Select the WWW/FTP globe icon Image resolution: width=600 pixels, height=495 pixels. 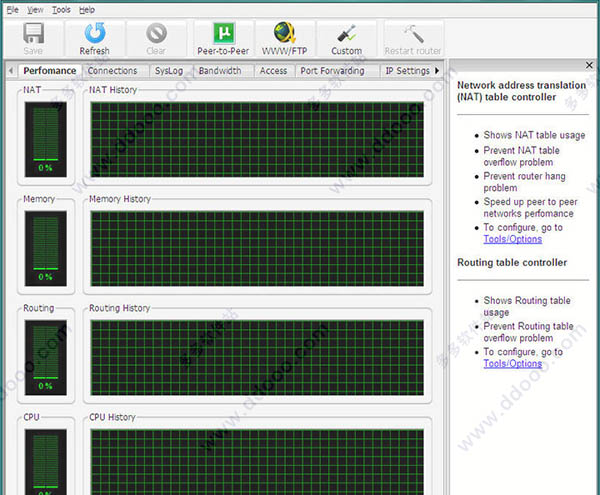click(284, 33)
